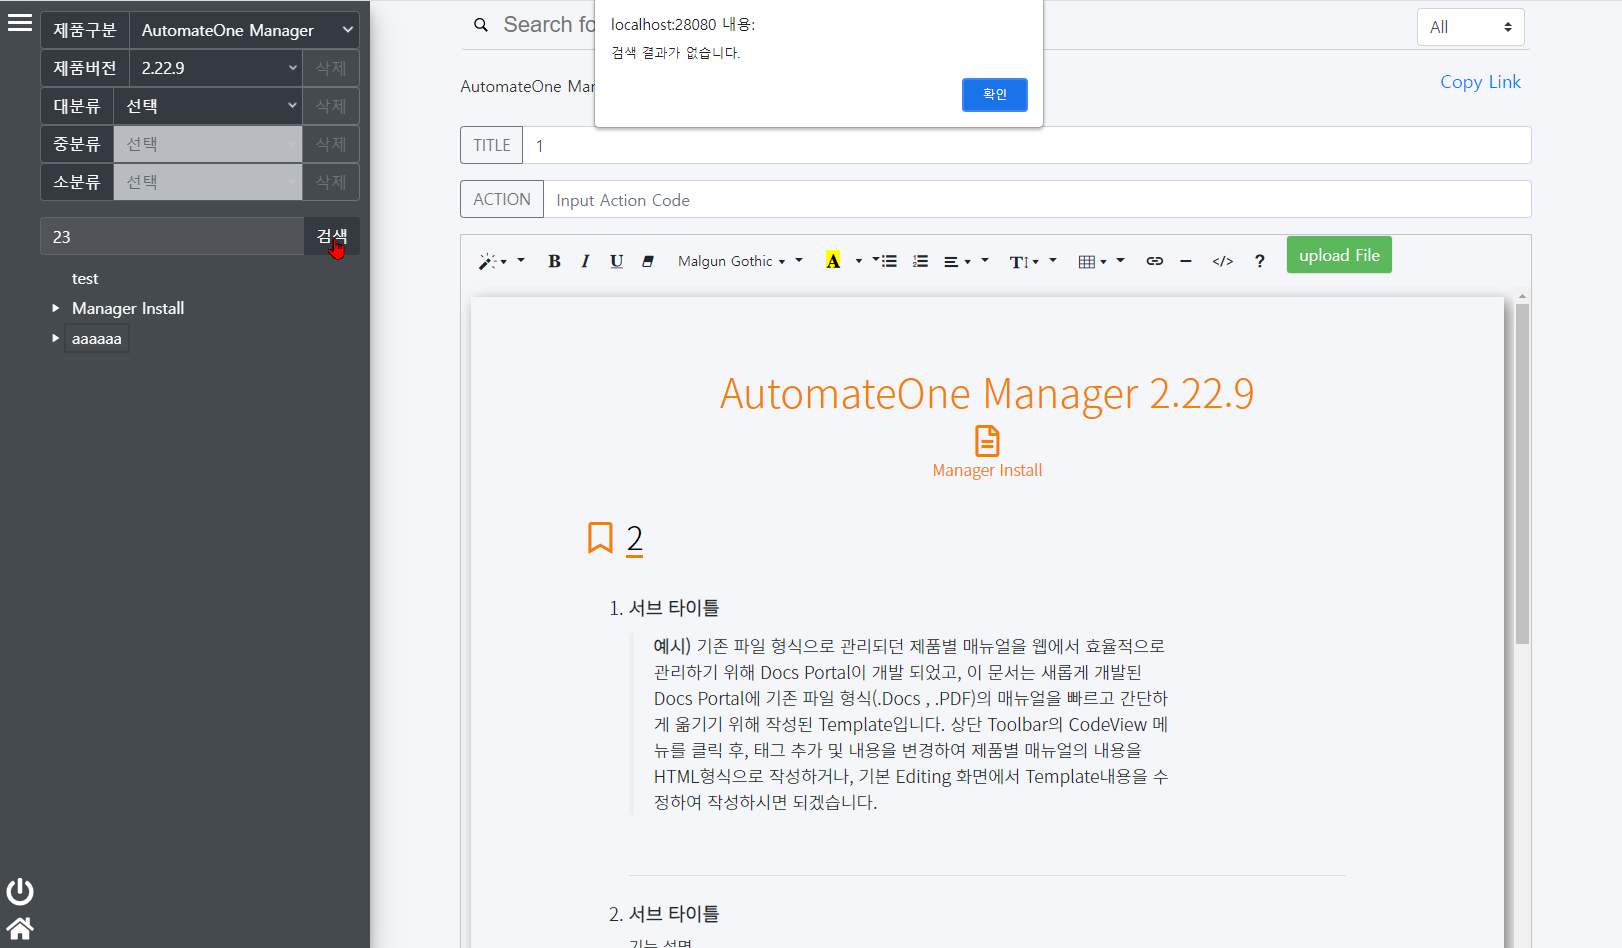Open the hamburger menu
This screenshot has width=1622, height=948.
[x=20, y=22]
